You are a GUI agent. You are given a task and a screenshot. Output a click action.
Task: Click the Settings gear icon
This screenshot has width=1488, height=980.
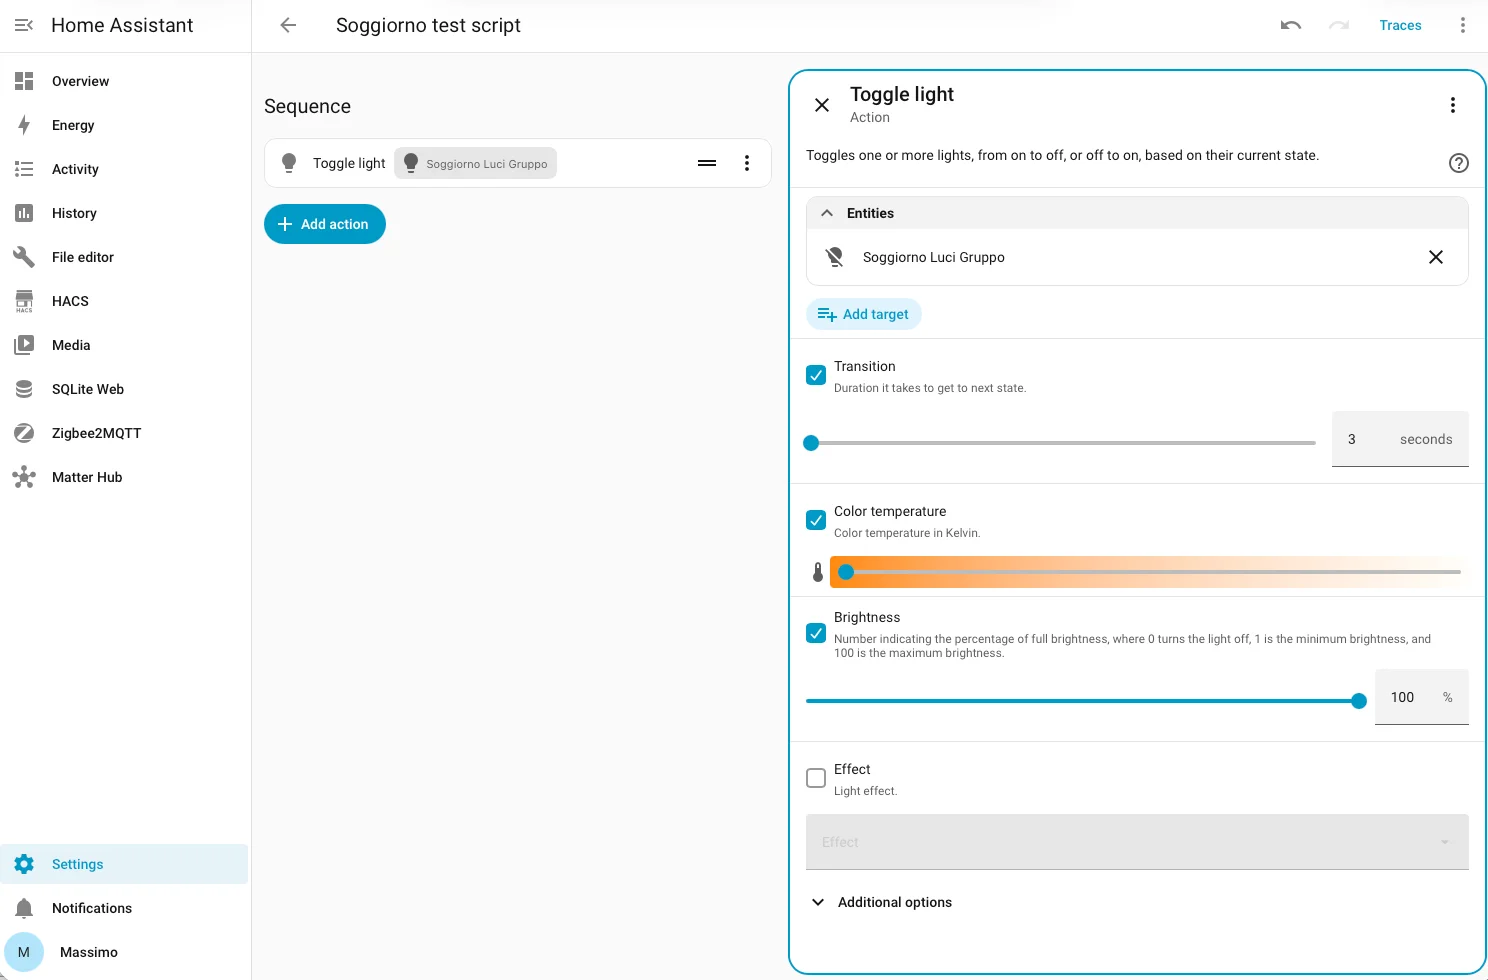[x=24, y=864]
